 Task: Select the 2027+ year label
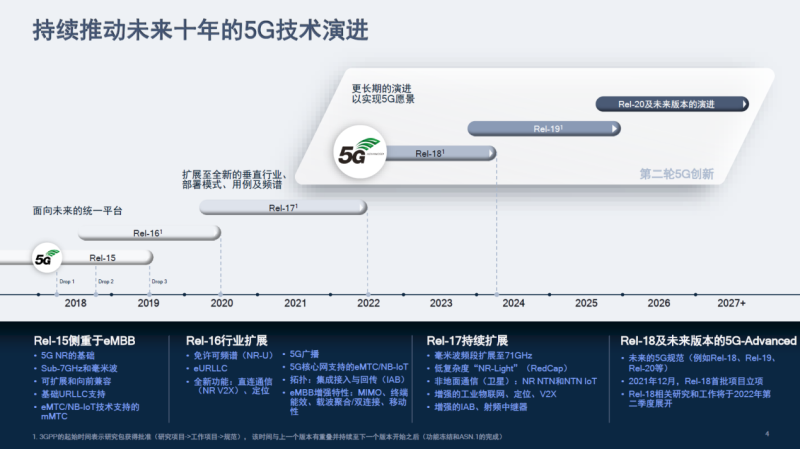coord(731,302)
